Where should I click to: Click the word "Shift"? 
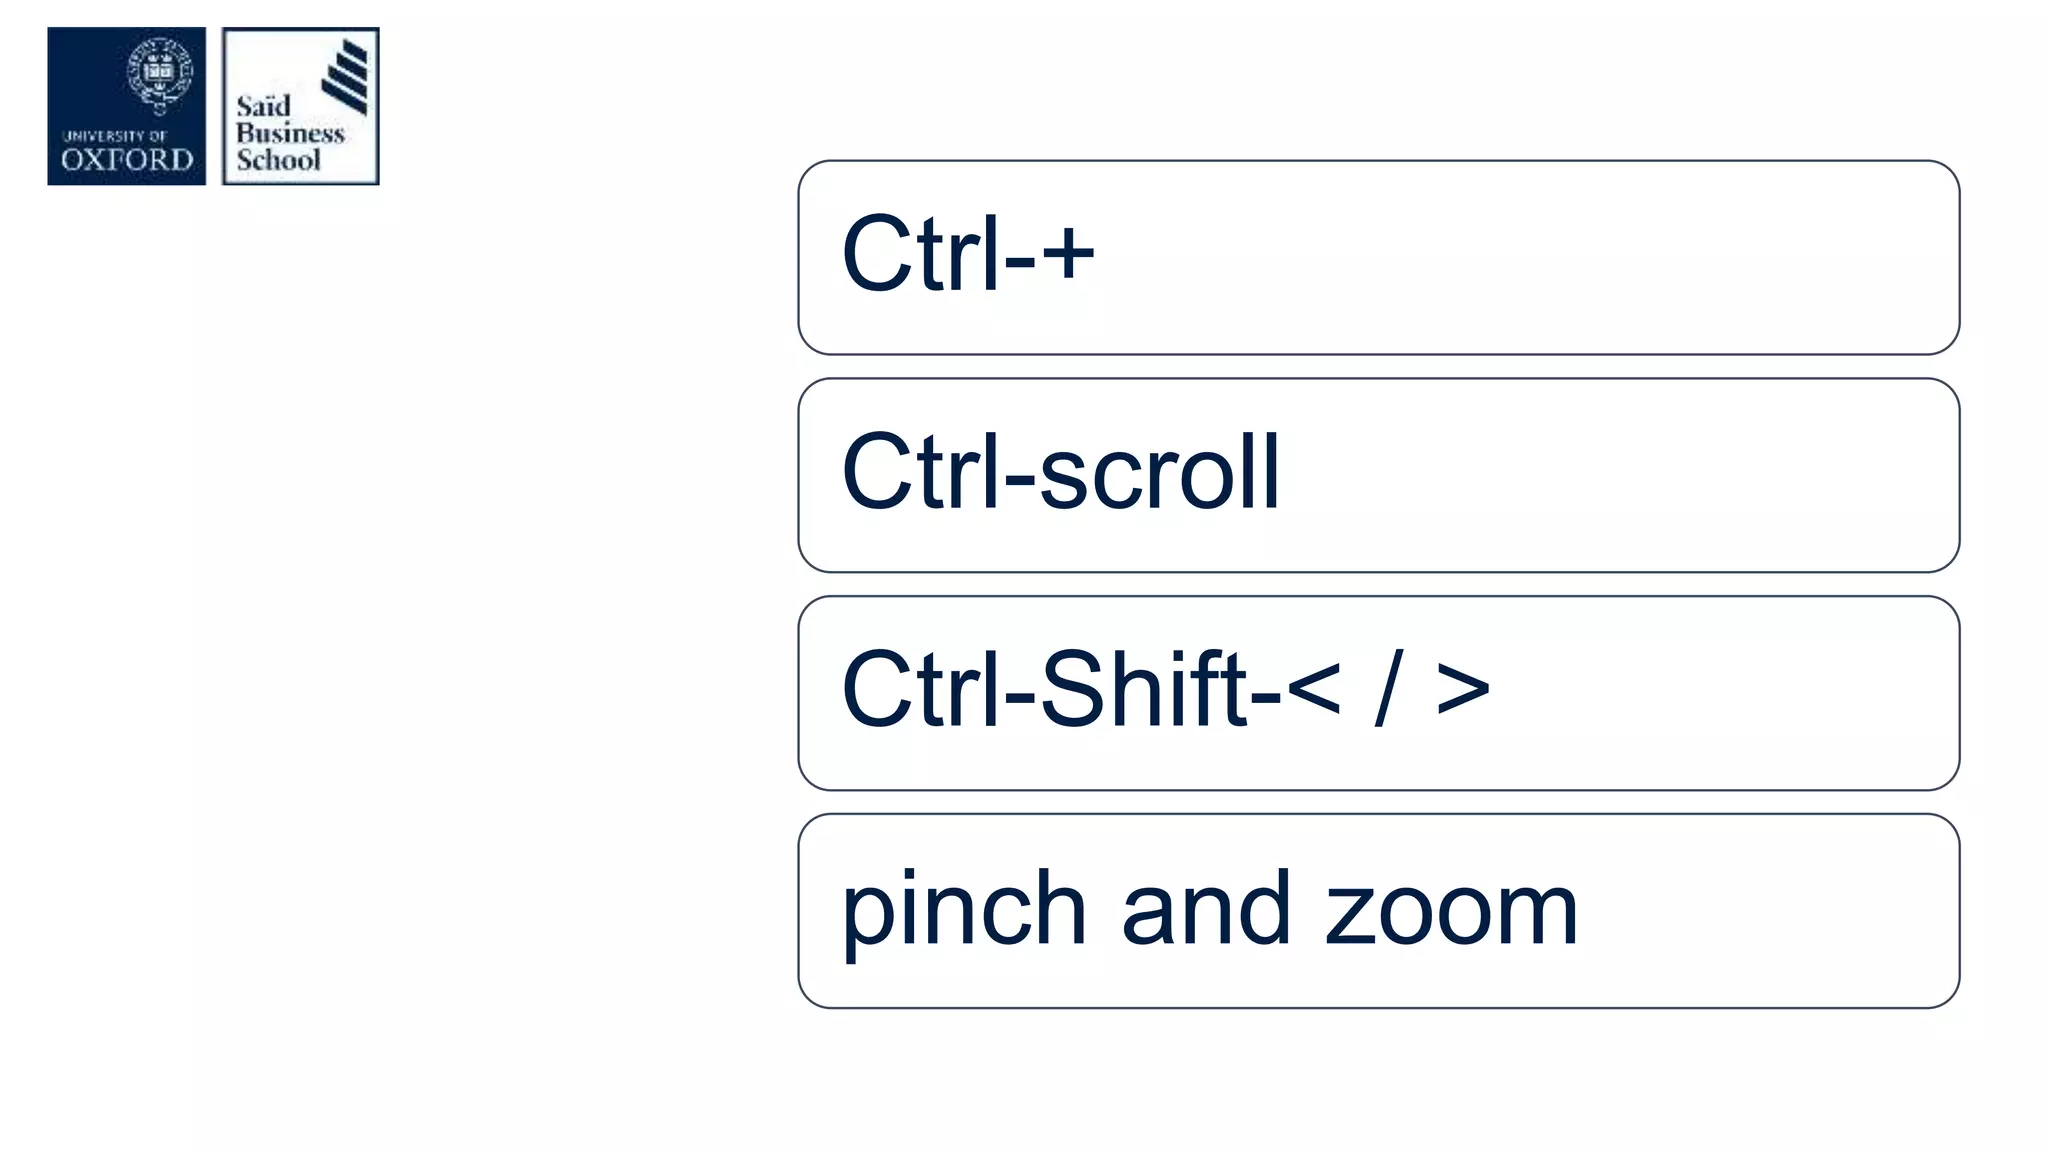click(1144, 688)
